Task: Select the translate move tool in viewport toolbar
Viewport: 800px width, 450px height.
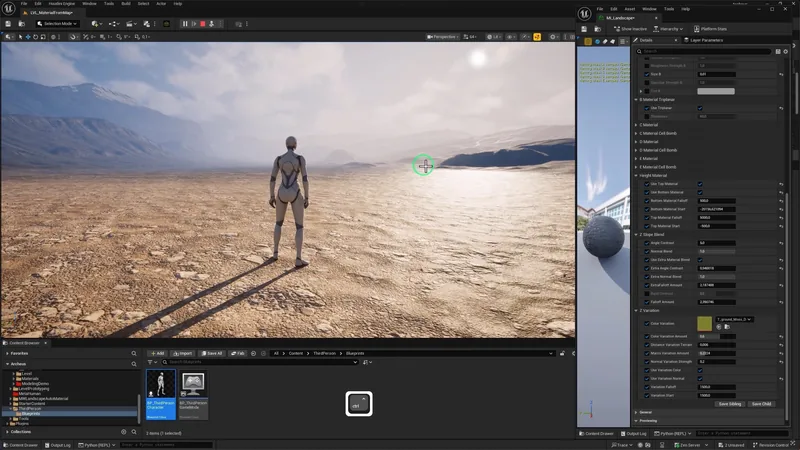Action: [28, 37]
